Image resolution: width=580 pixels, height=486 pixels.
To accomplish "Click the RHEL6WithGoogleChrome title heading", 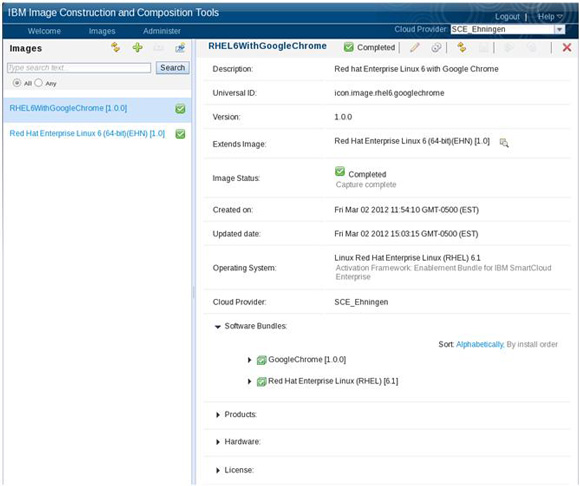I will point(267,46).
